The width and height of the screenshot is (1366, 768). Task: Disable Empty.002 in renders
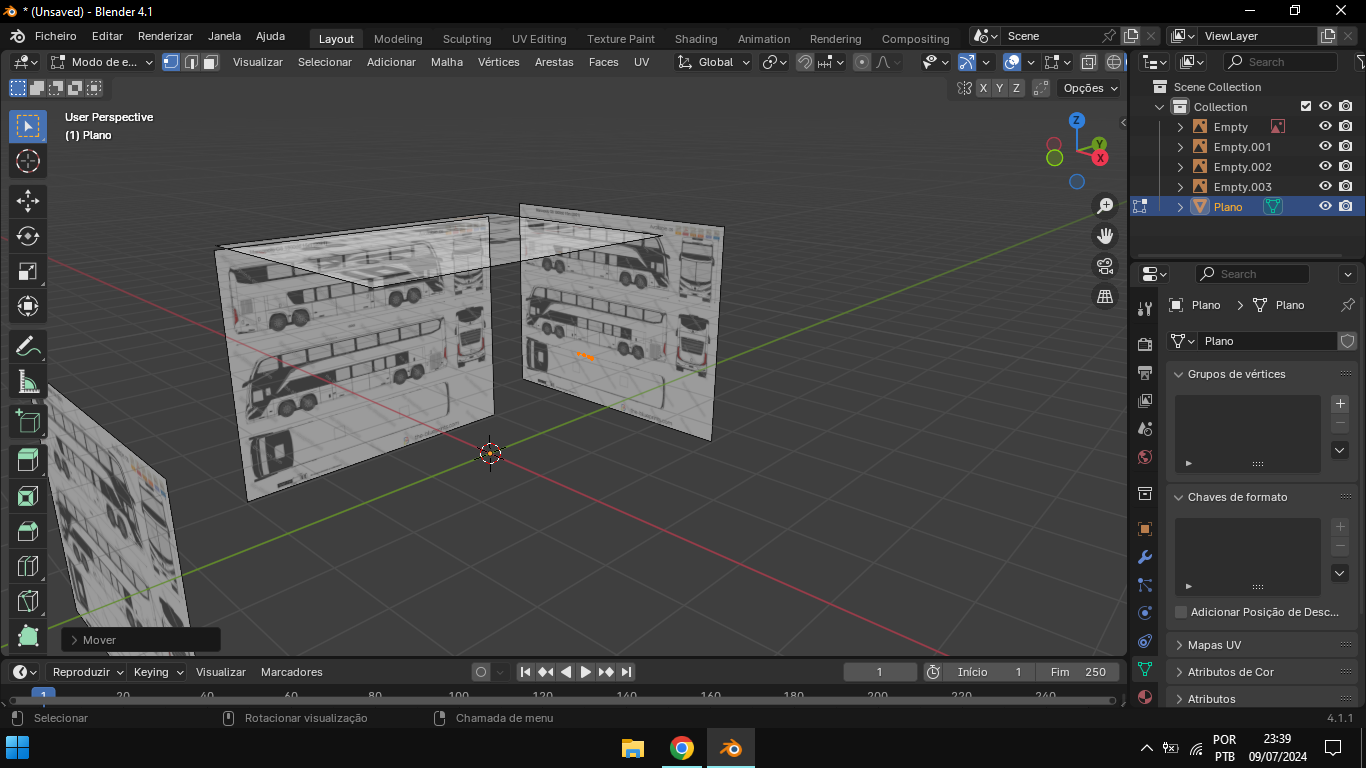tap(1346, 167)
